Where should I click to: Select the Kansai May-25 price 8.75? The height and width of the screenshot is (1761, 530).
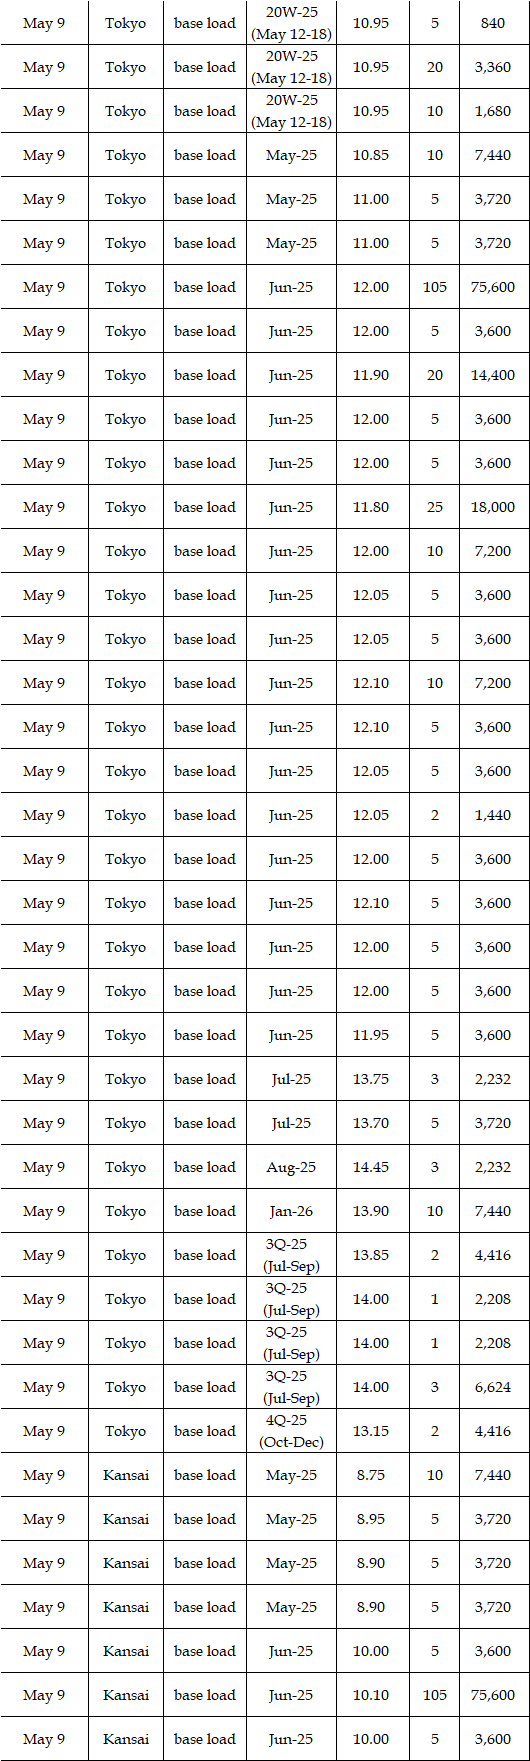371,1475
